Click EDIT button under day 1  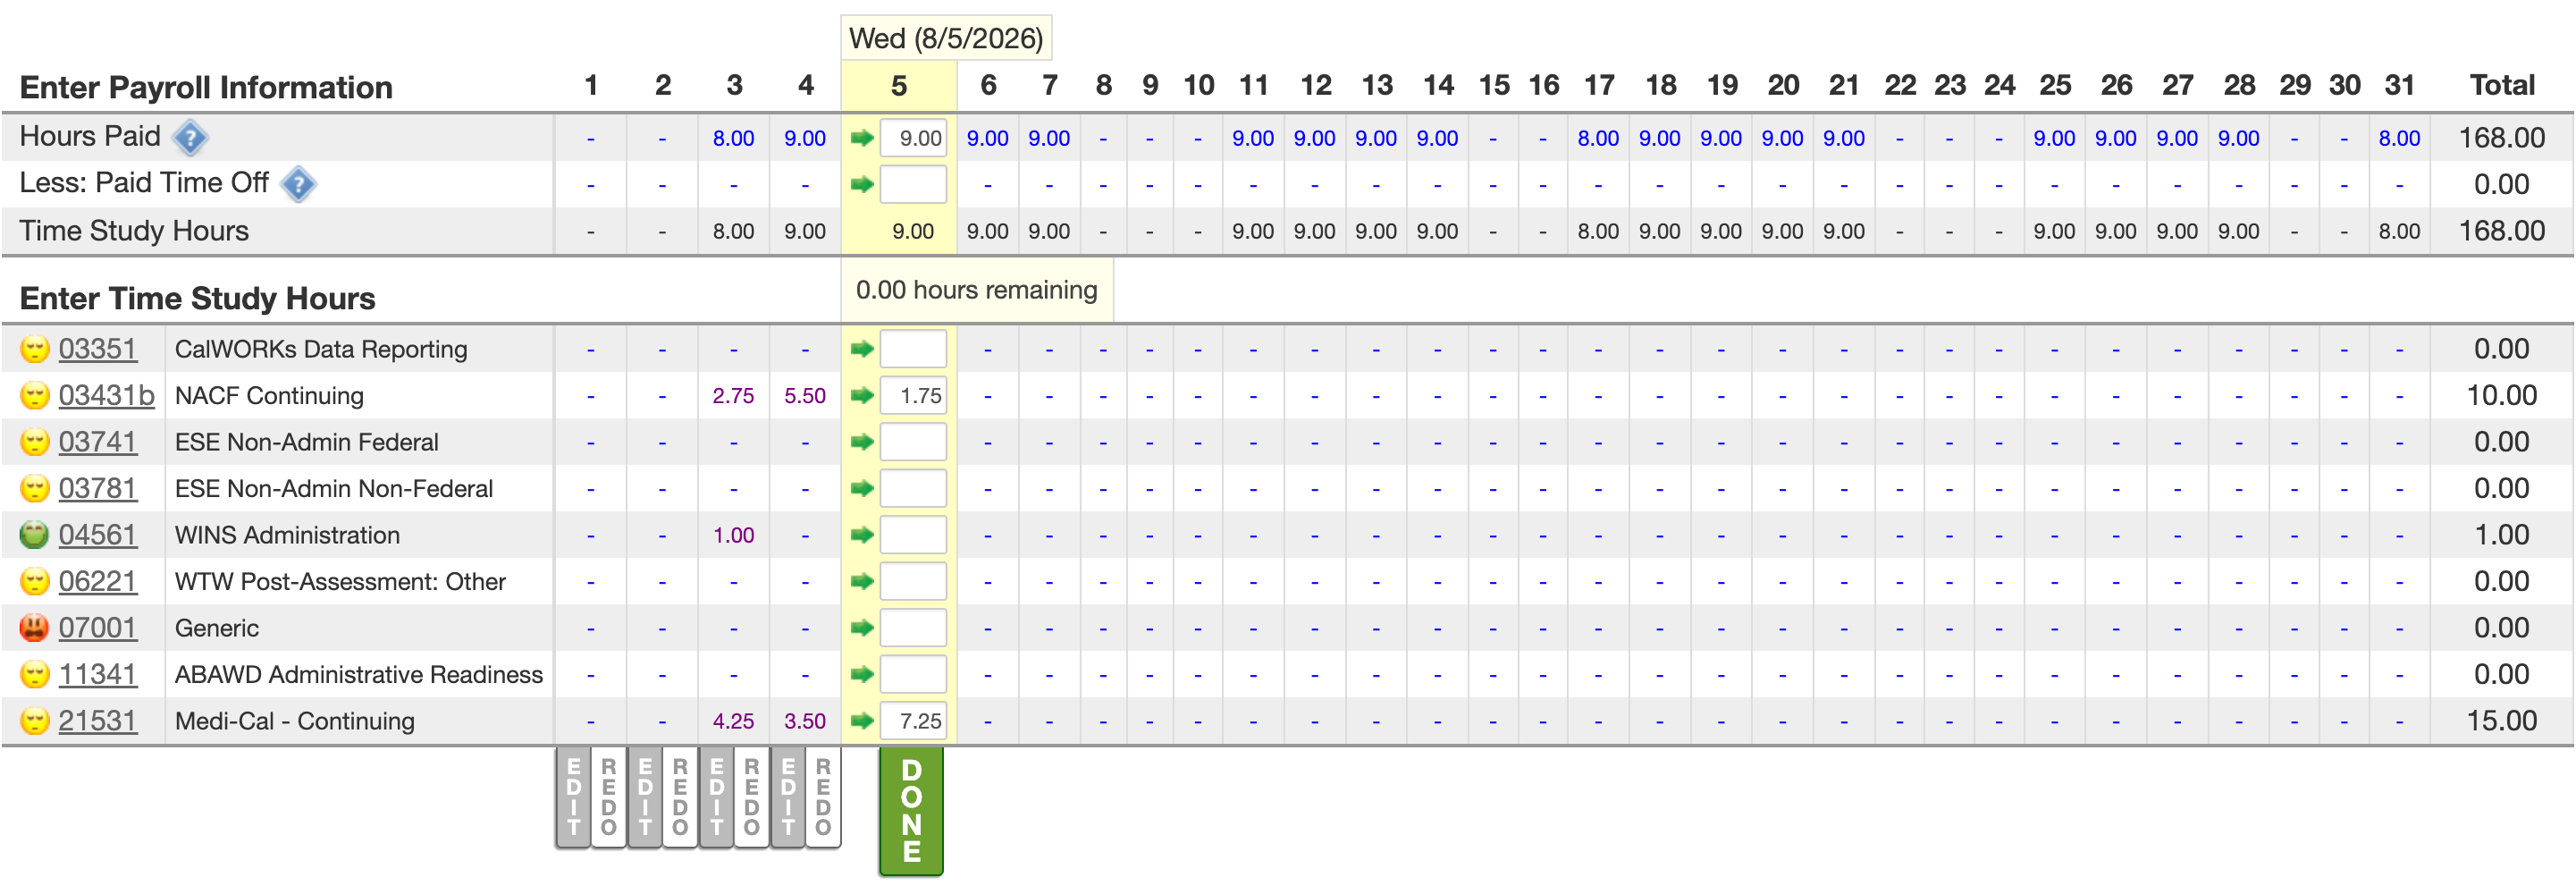[x=574, y=797]
